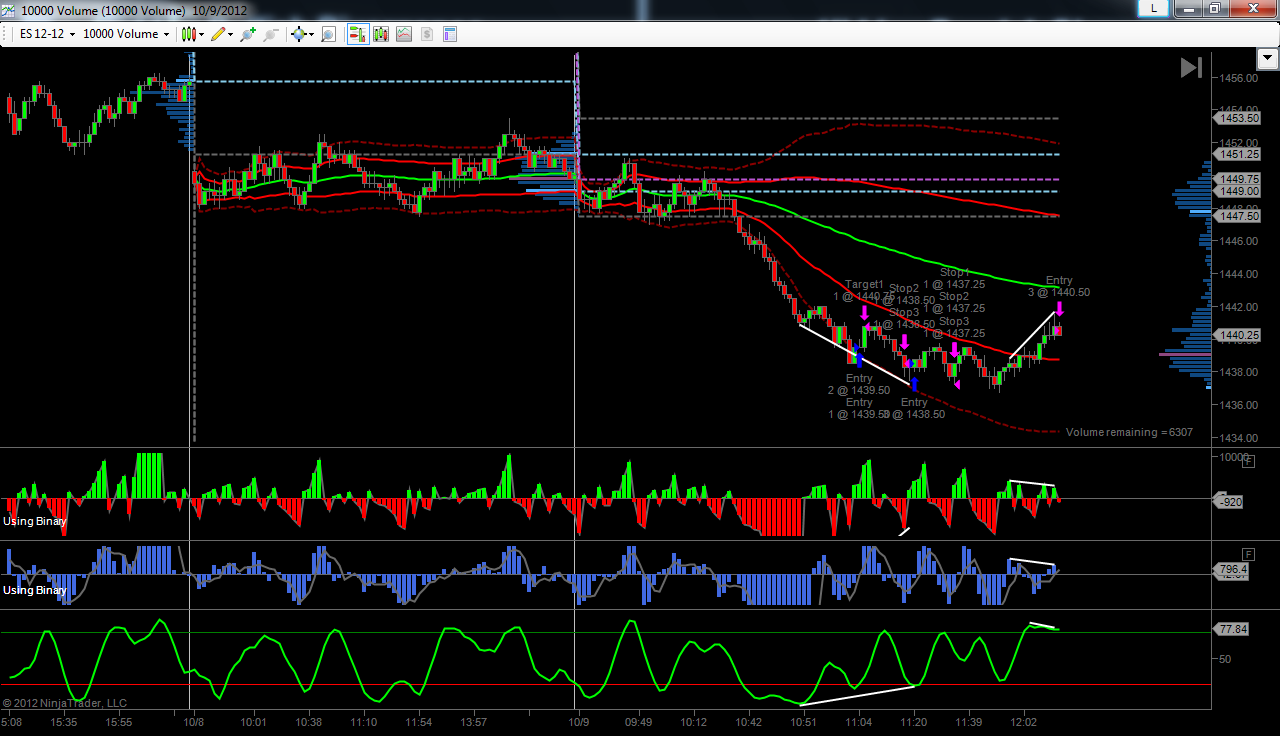Click the 1446.00 price axis label
Image resolution: width=1284 pixels, height=736 pixels.
pos(1239,241)
